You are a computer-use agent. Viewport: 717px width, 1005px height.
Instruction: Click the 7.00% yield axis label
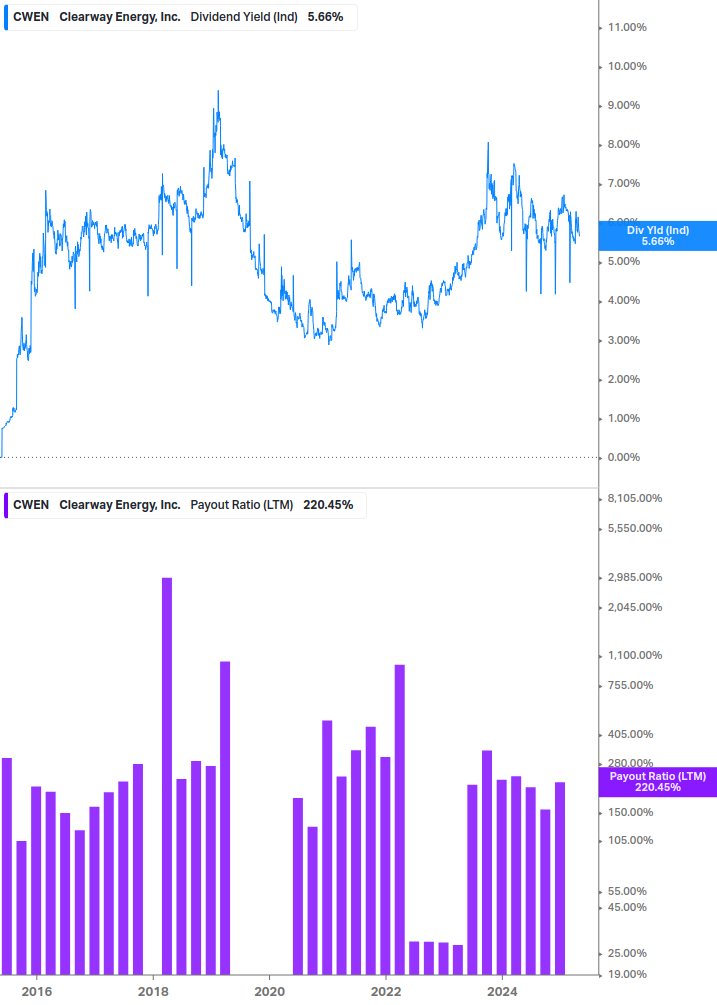(623, 183)
